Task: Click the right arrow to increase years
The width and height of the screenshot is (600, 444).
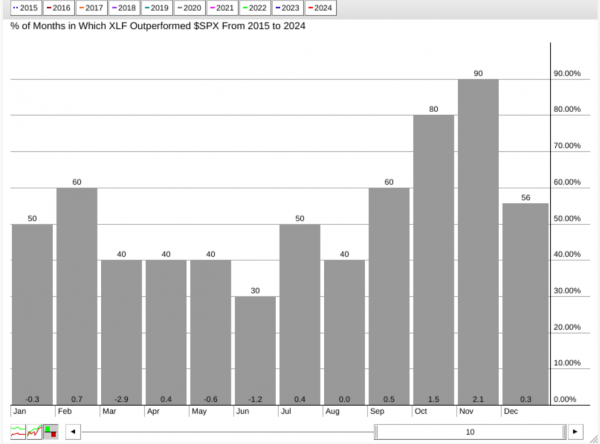Action: 575,432
